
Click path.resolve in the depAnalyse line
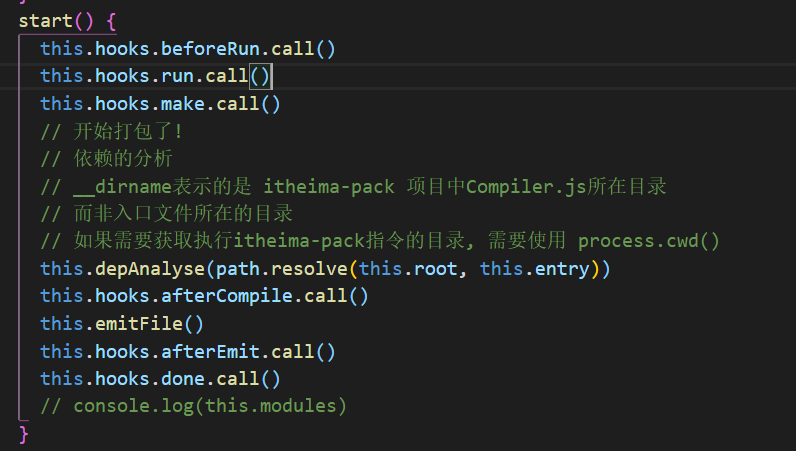click(x=282, y=269)
